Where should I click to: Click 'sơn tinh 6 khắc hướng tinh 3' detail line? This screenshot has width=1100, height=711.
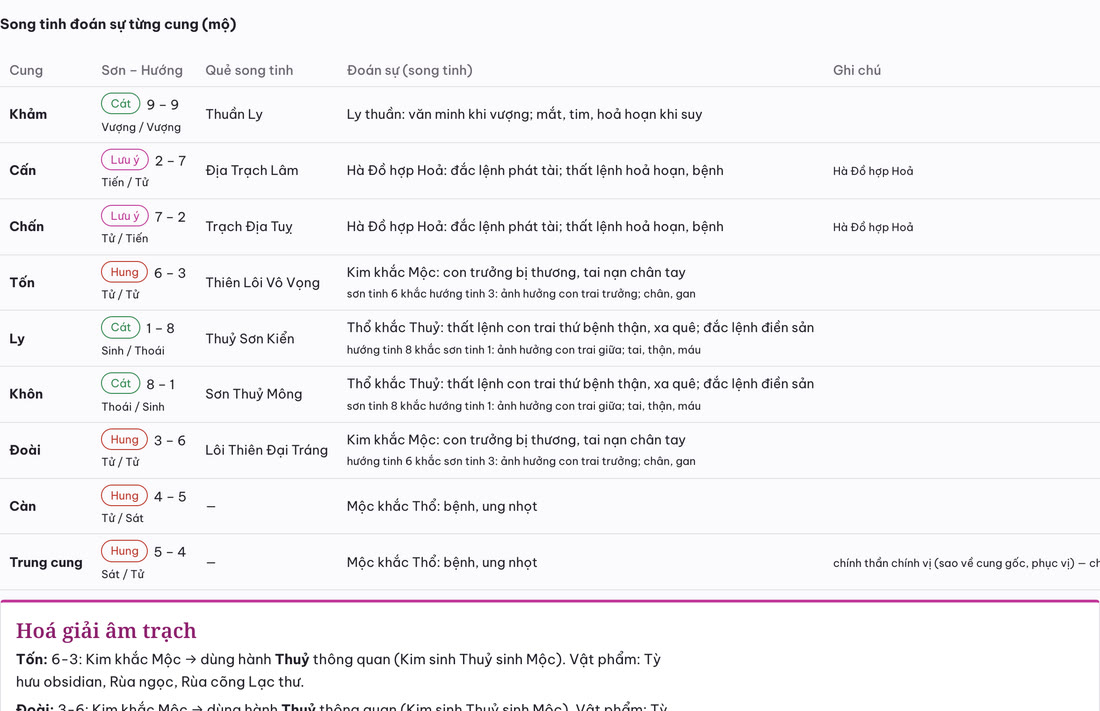point(521,293)
